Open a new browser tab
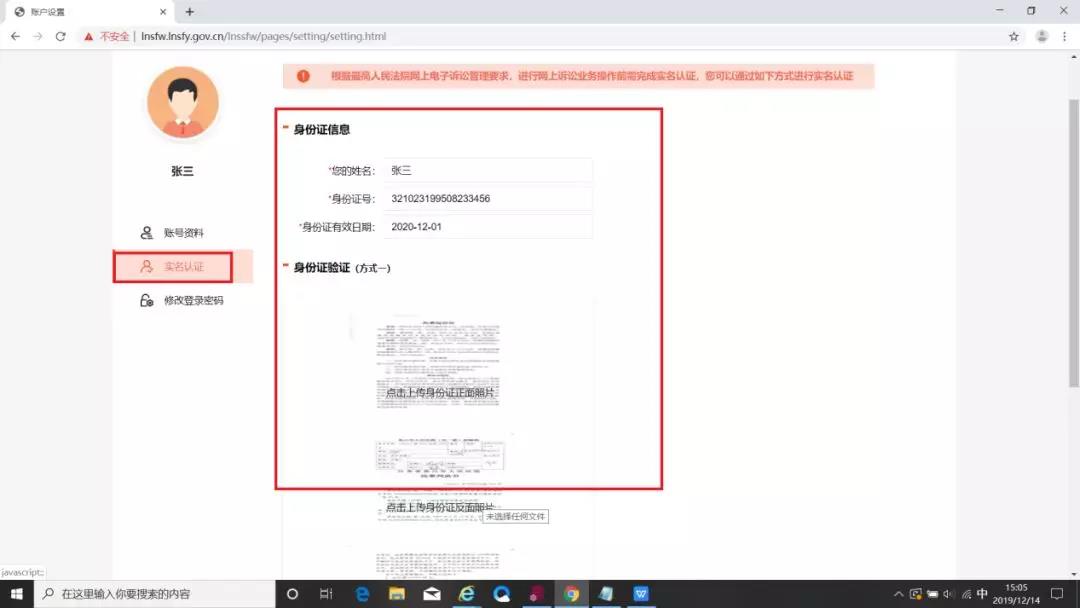The height and width of the screenshot is (608, 1080). coord(189,12)
